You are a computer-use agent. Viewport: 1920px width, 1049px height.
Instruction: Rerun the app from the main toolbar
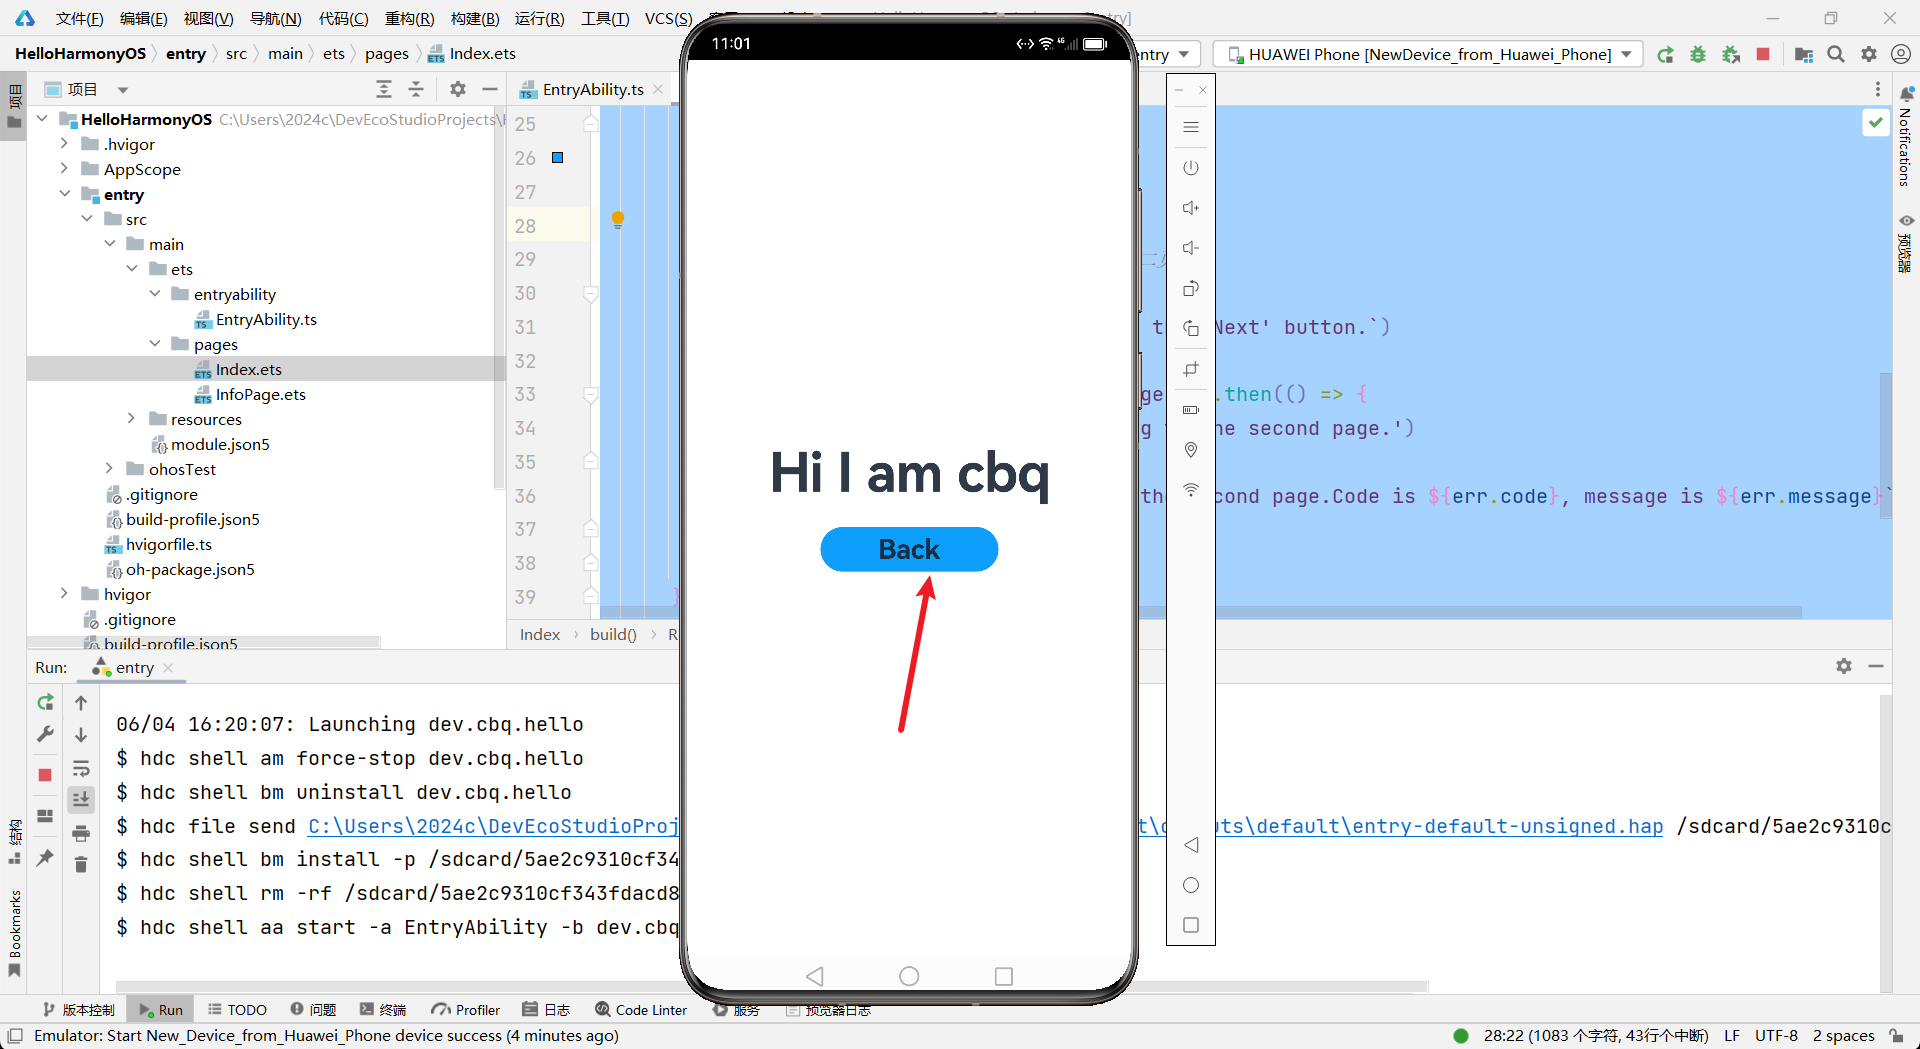[1665, 55]
